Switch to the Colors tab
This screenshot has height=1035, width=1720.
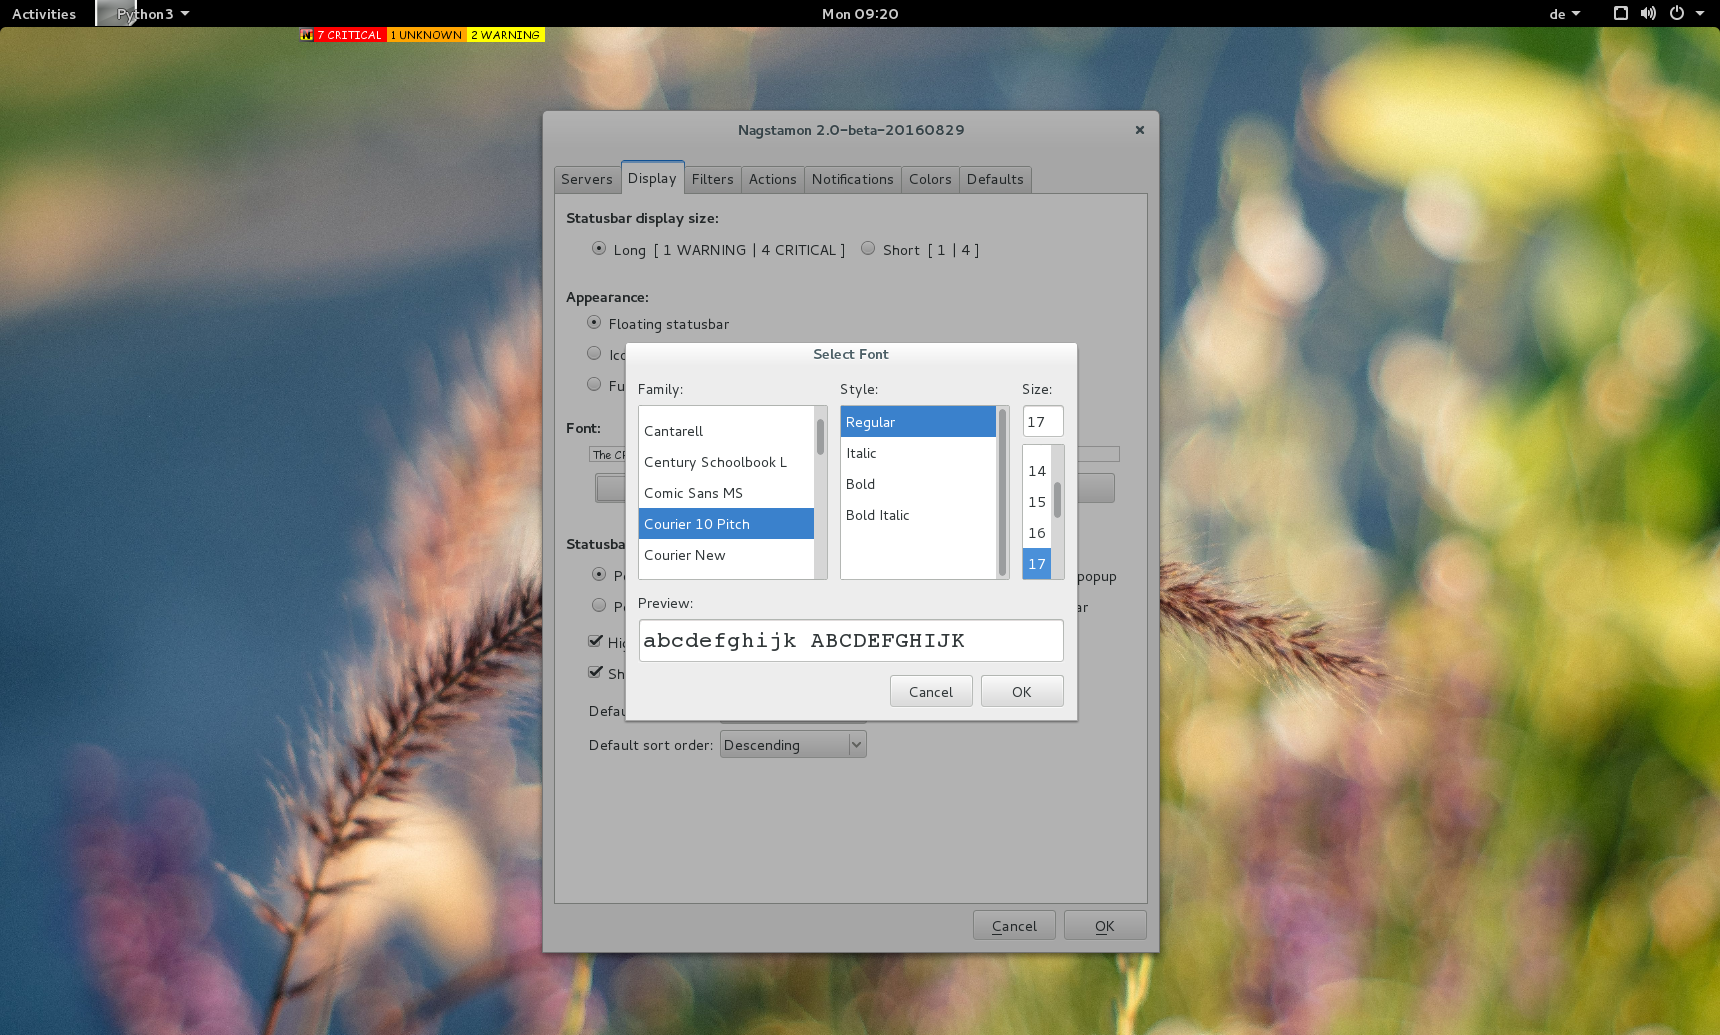pyautogui.click(x=930, y=180)
